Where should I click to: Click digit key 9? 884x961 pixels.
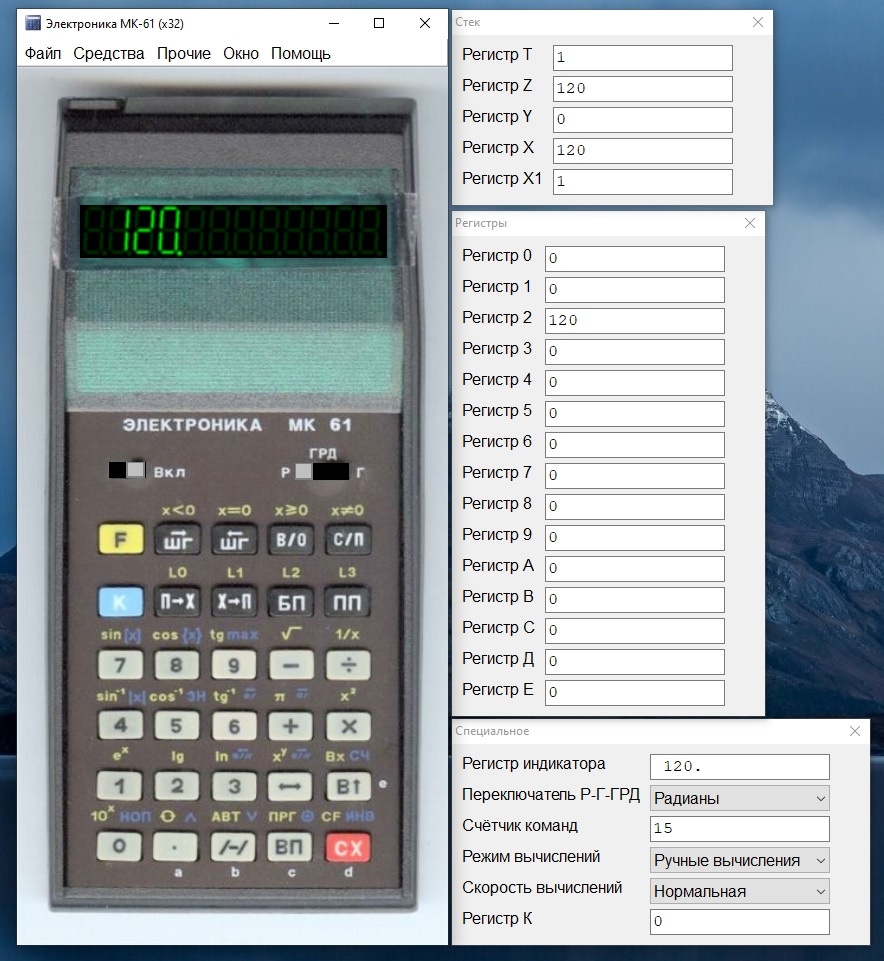(234, 664)
